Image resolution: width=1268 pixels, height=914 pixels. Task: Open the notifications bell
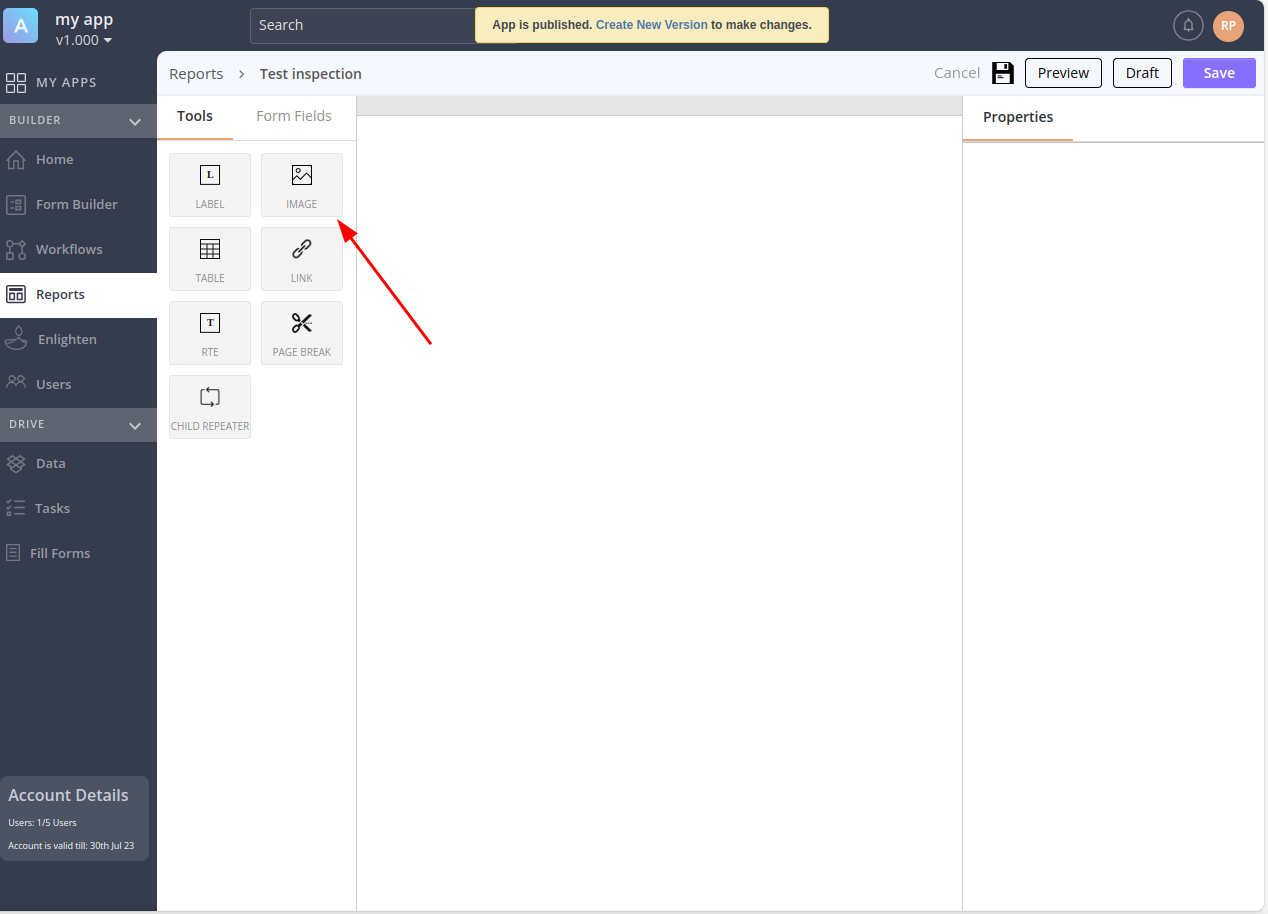pos(1188,26)
